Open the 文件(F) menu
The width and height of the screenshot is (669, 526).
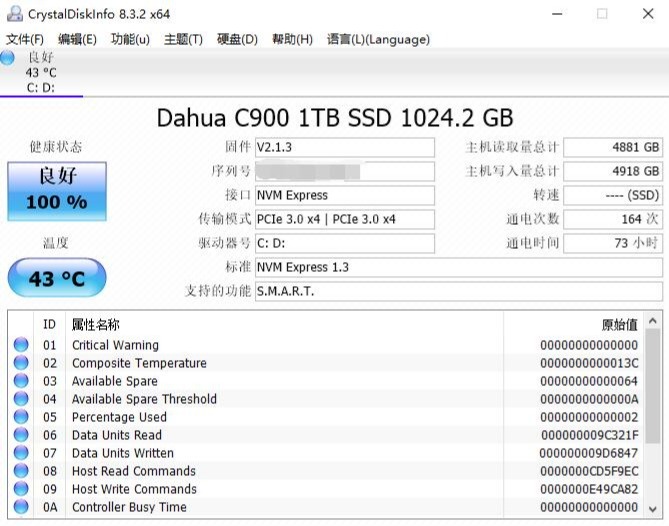pyautogui.click(x=25, y=40)
